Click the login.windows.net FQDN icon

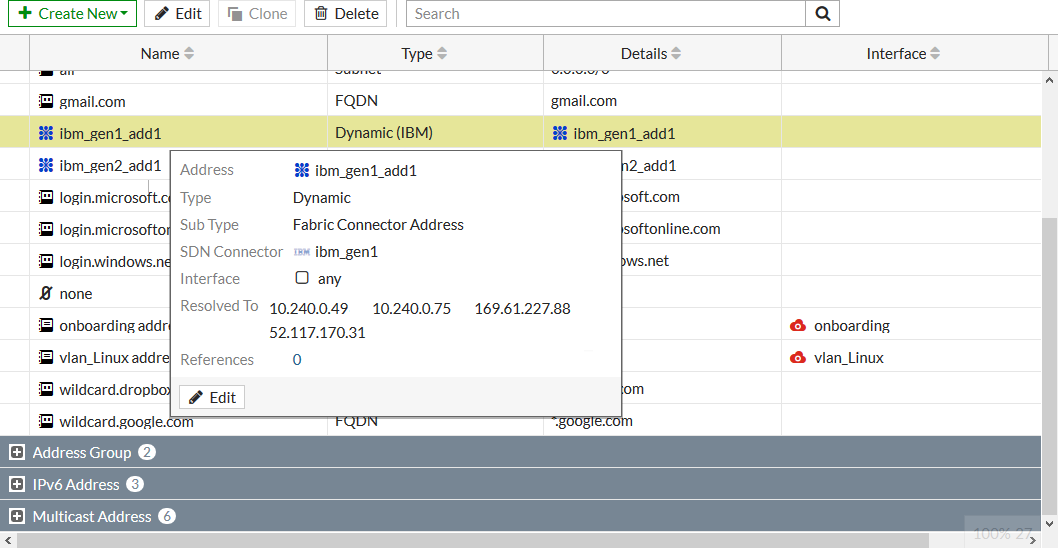pyautogui.click(x=45, y=261)
